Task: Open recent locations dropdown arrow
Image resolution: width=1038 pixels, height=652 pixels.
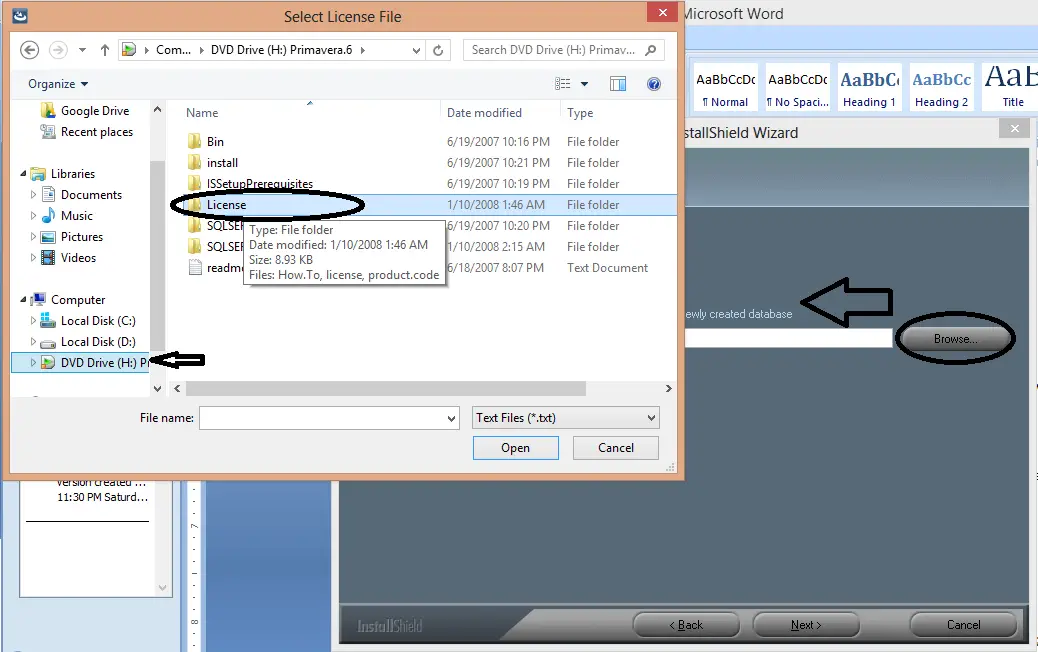Action: (x=82, y=50)
